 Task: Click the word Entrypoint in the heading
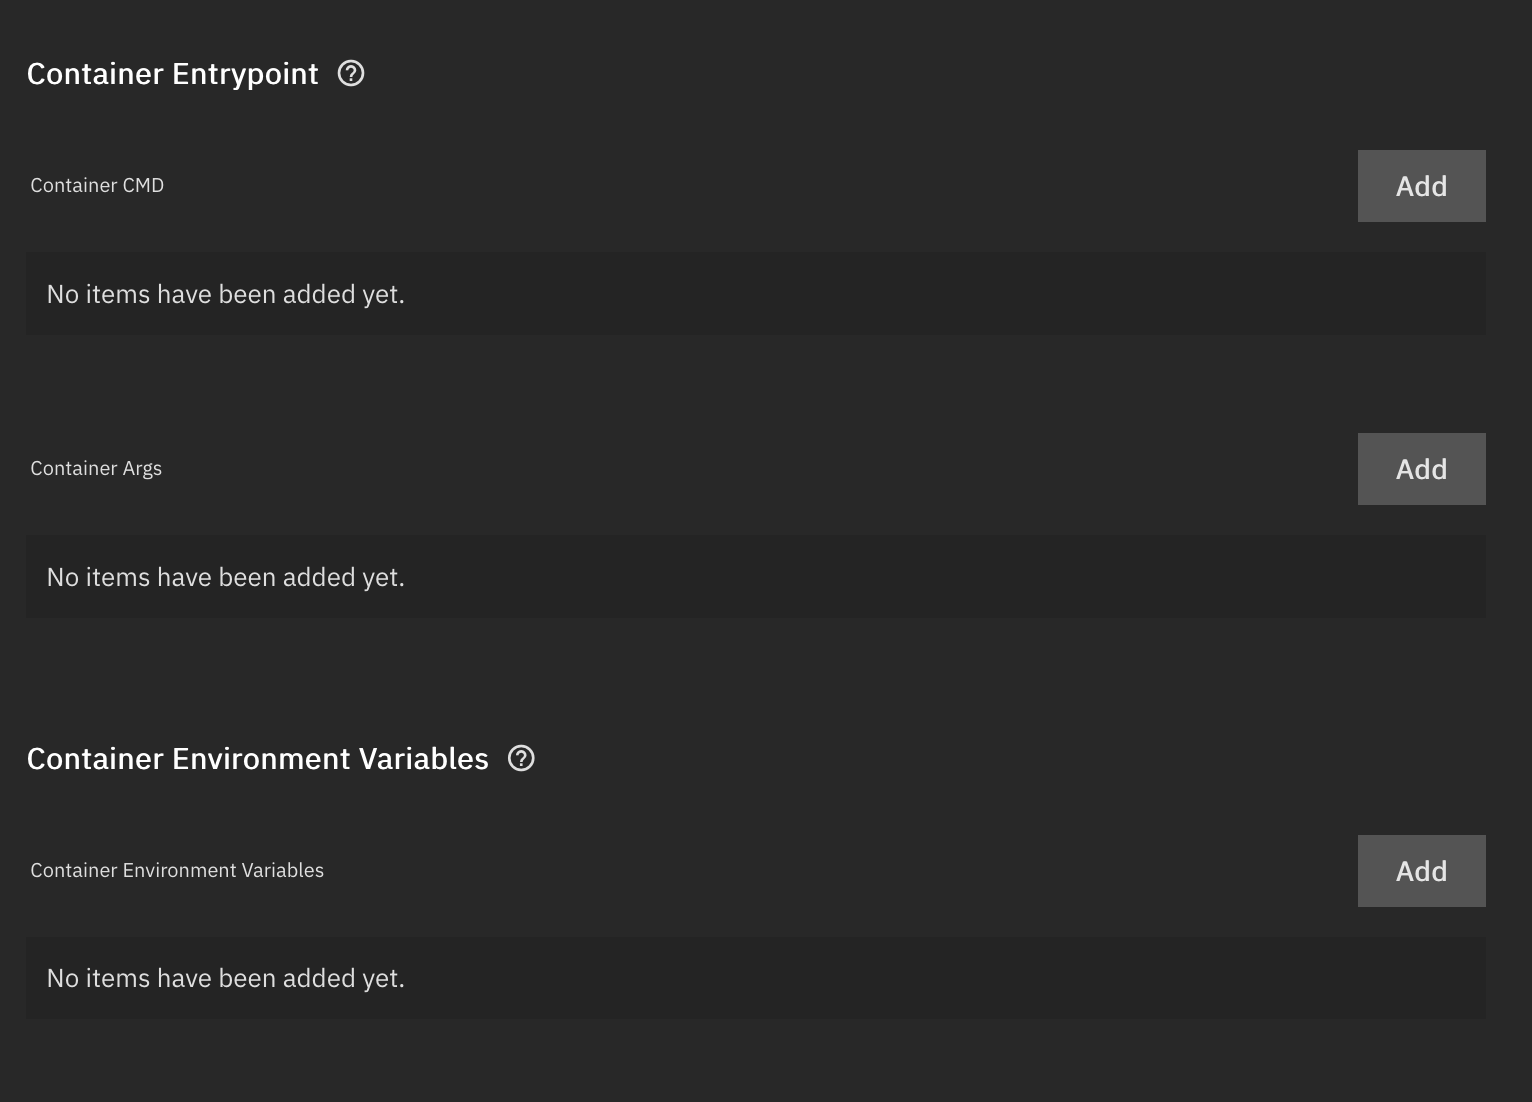245,74
